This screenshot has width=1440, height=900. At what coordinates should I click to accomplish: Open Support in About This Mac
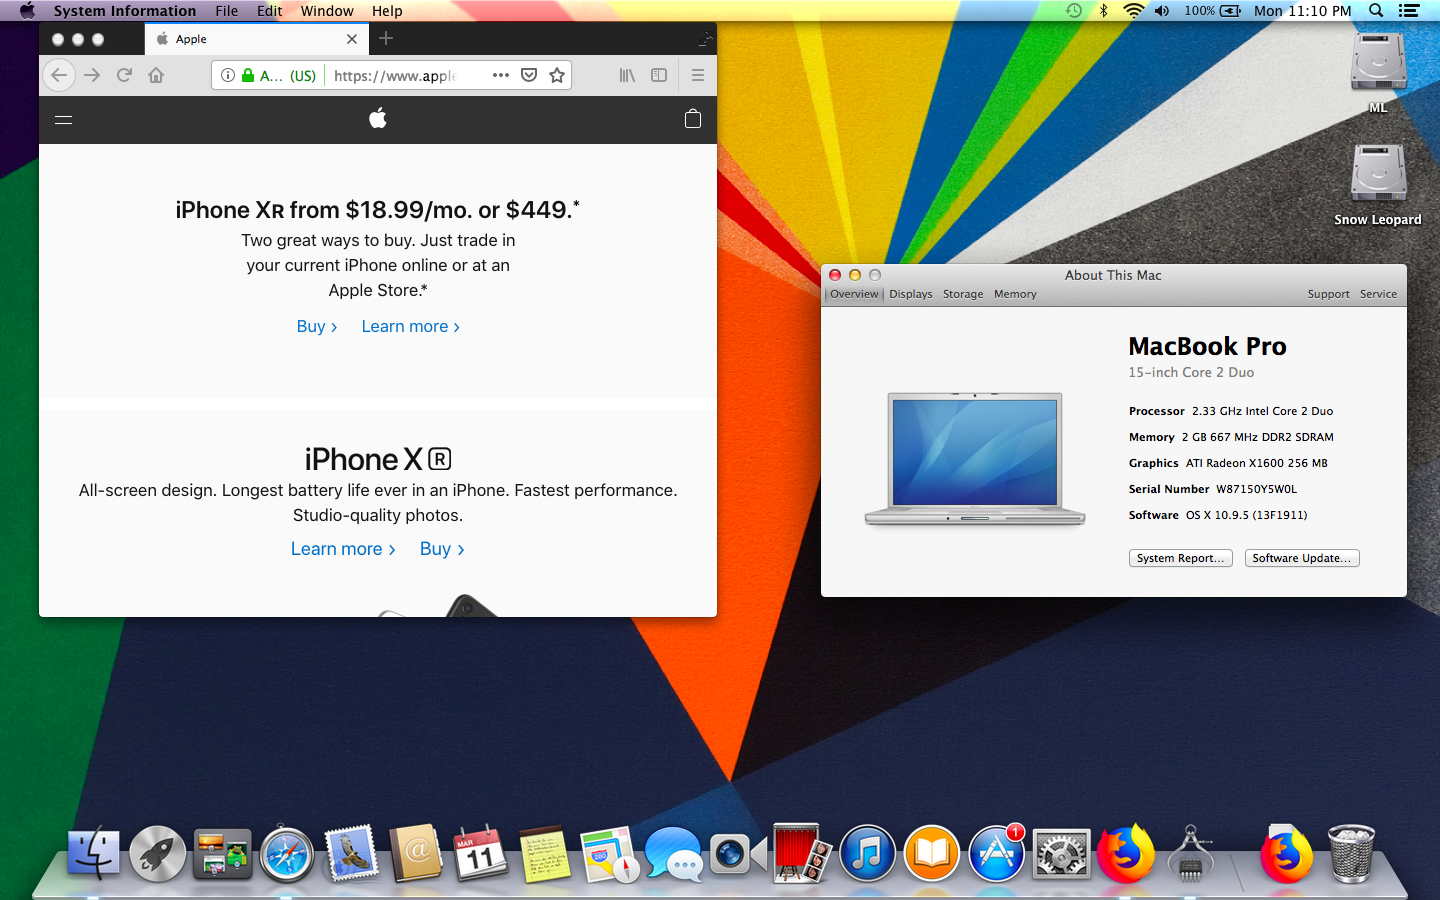click(x=1328, y=294)
